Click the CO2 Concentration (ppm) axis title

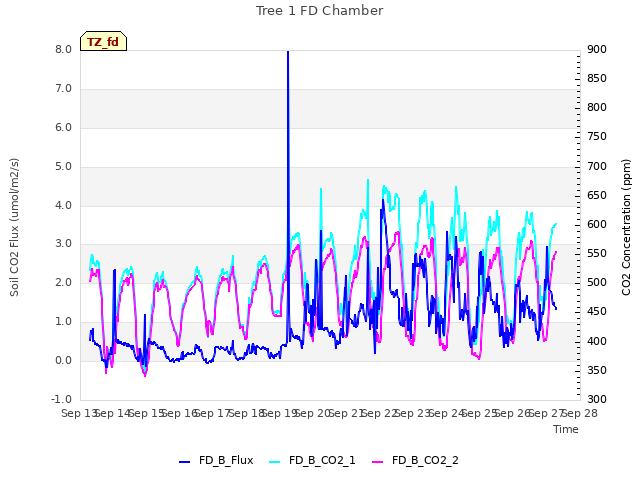point(626,227)
